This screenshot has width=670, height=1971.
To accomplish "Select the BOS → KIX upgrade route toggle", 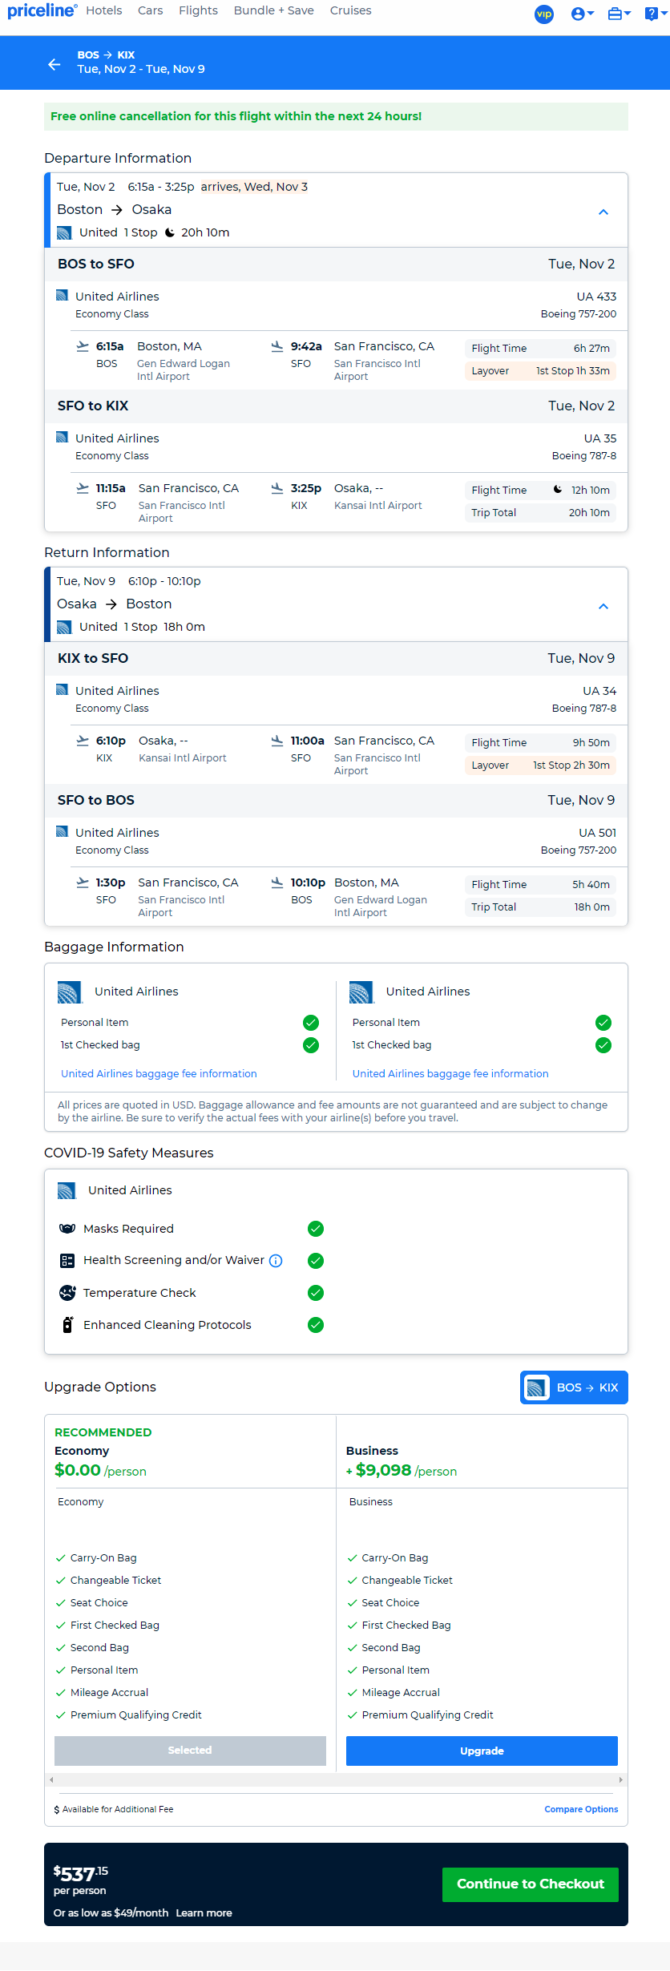I will pyautogui.click(x=574, y=1388).
